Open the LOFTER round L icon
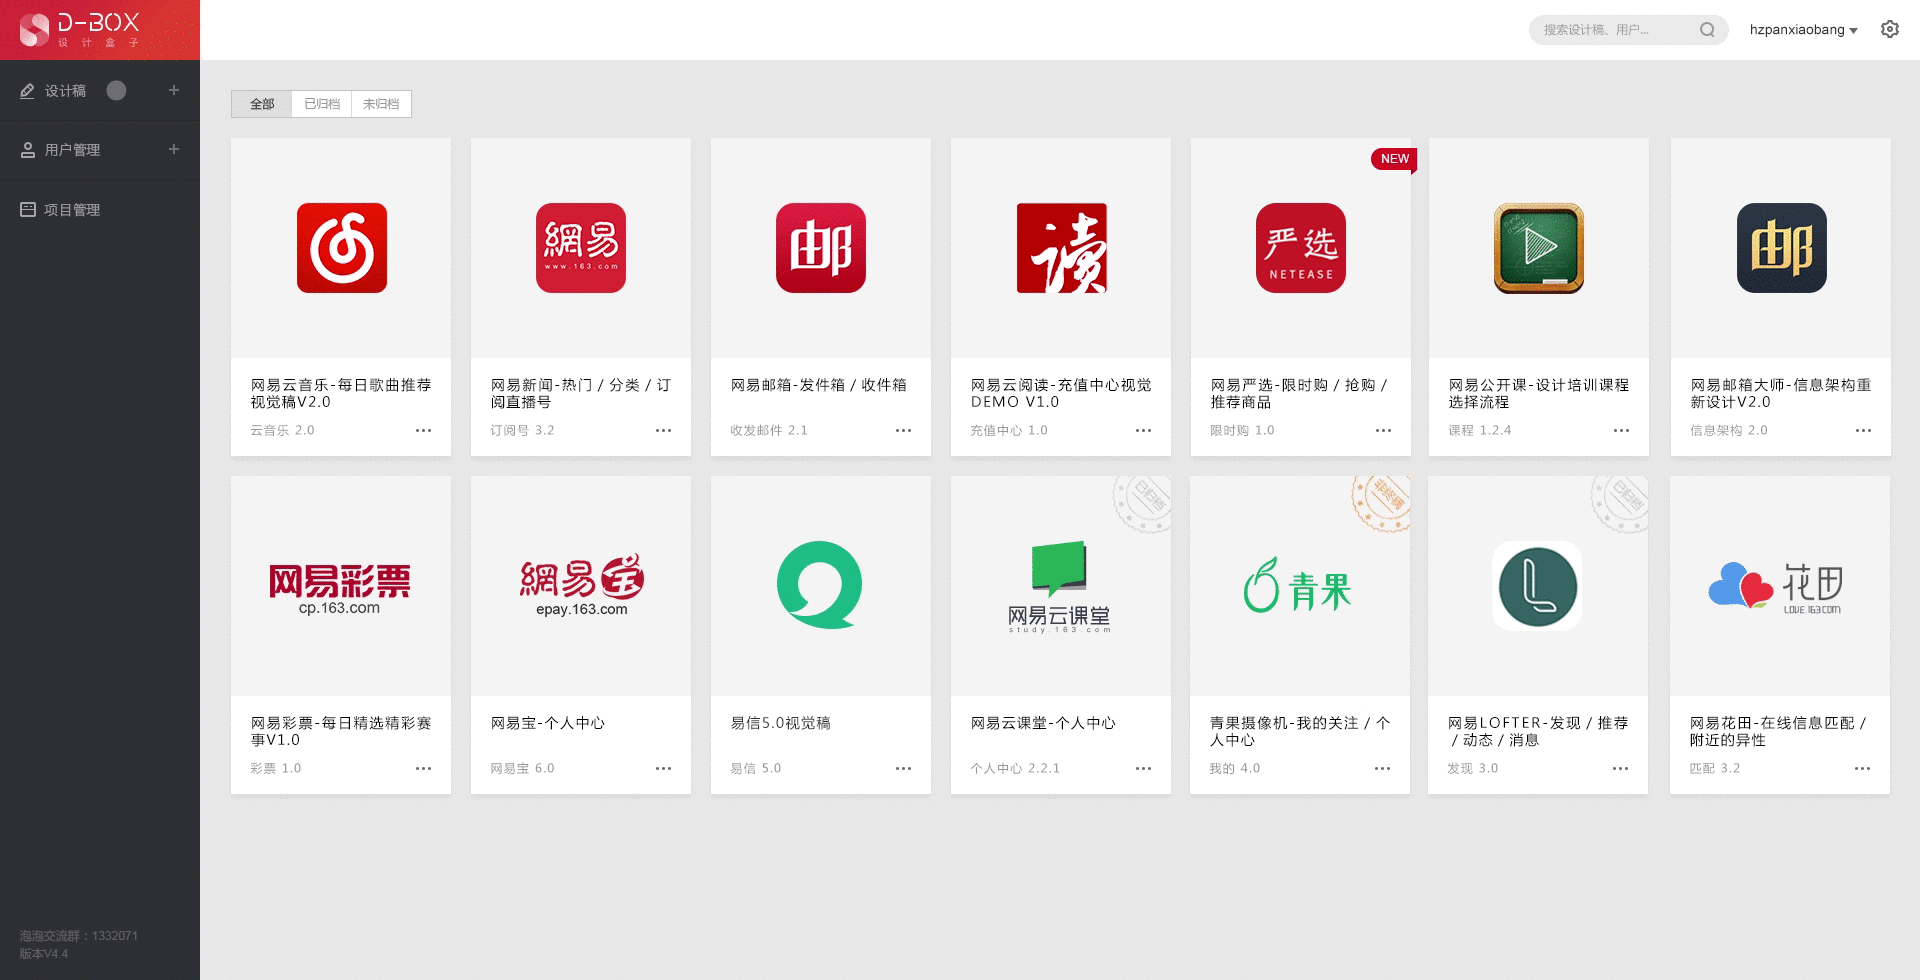1920x980 pixels. (x=1538, y=586)
